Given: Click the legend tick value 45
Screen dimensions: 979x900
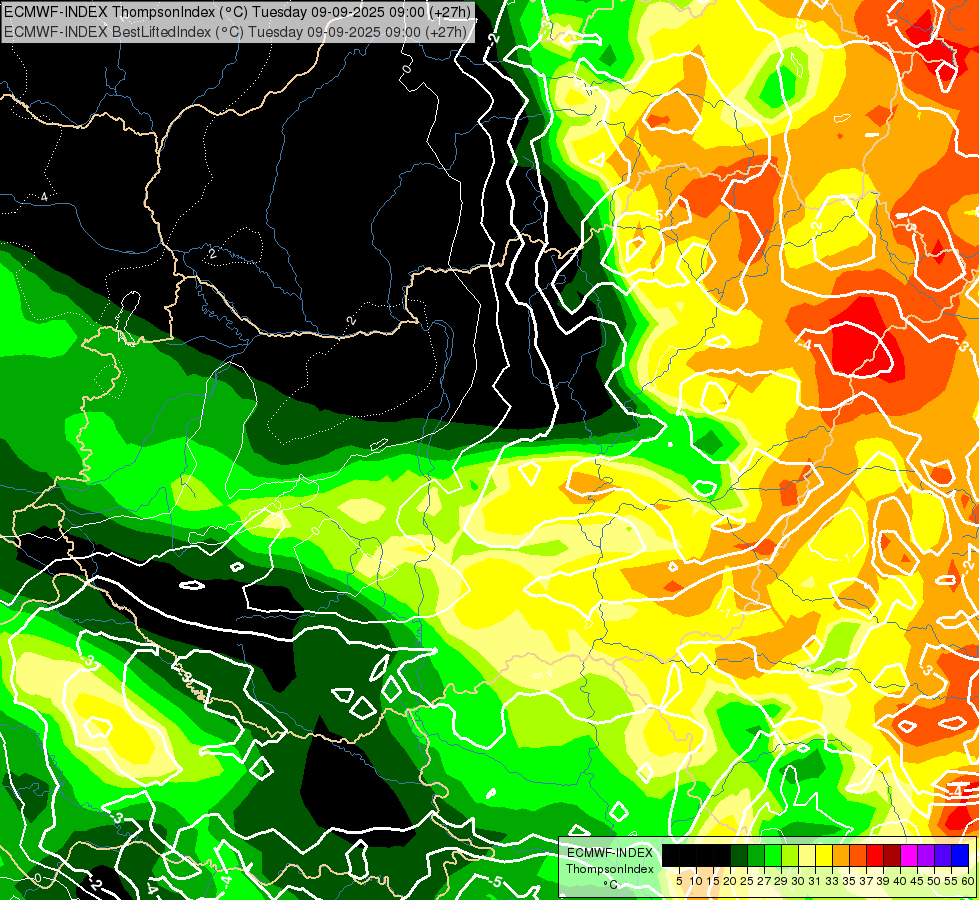Looking at the screenshot, I should [918, 881].
